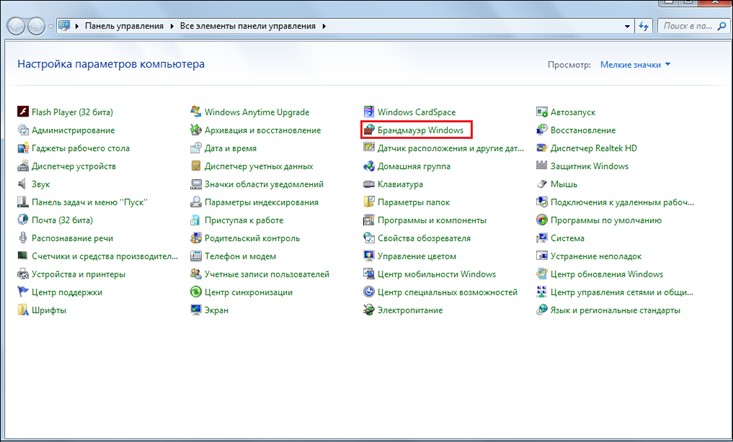Image resolution: width=733 pixels, height=442 pixels.
Task: Open the Flash Player (32 бита) icon
Action: 23,112
